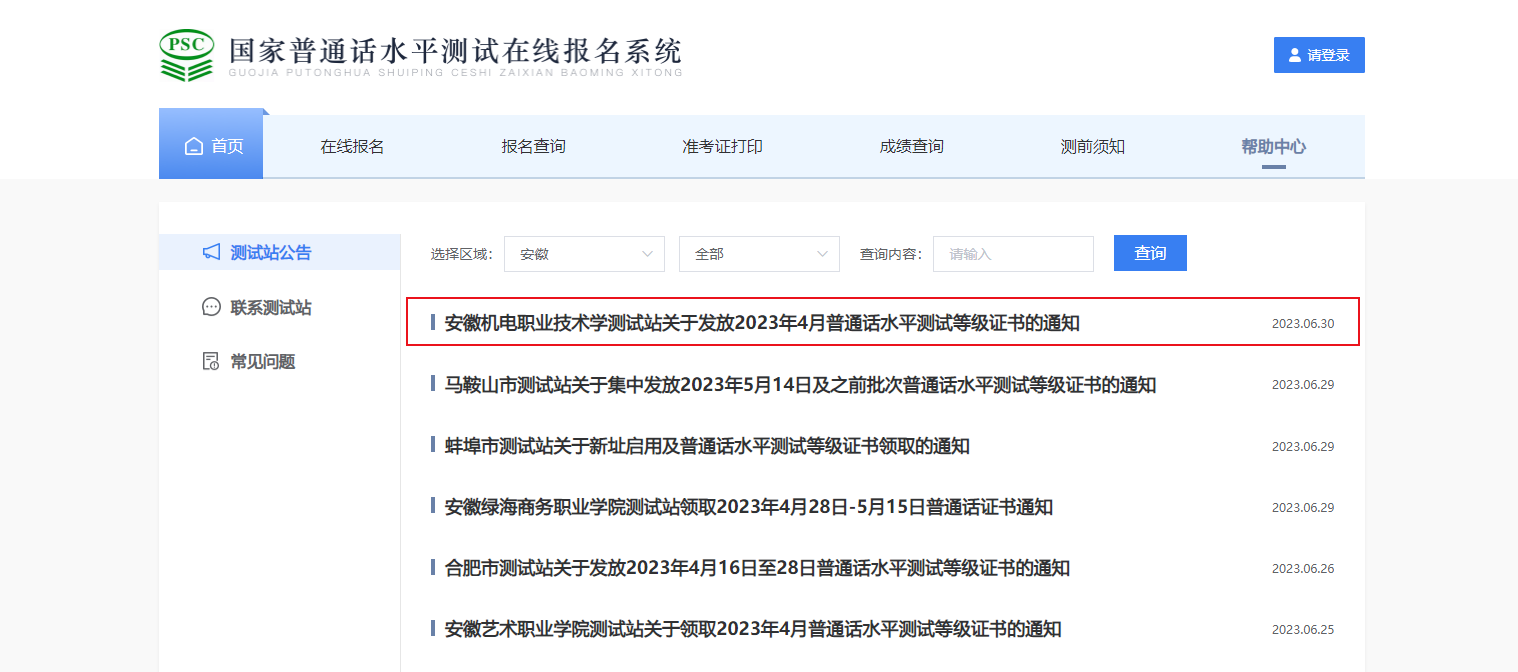The height and width of the screenshot is (672, 1518).
Task: Focus the 查询内容 input field
Action: (x=1013, y=254)
